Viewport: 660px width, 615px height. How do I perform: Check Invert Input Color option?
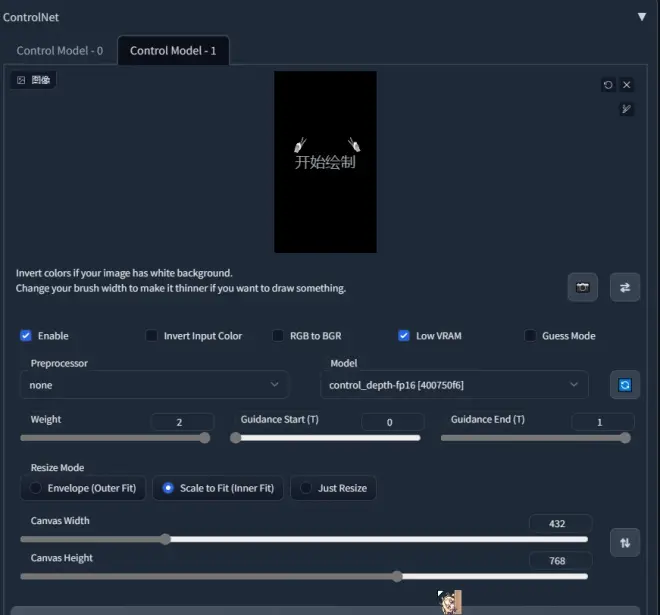tap(152, 336)
